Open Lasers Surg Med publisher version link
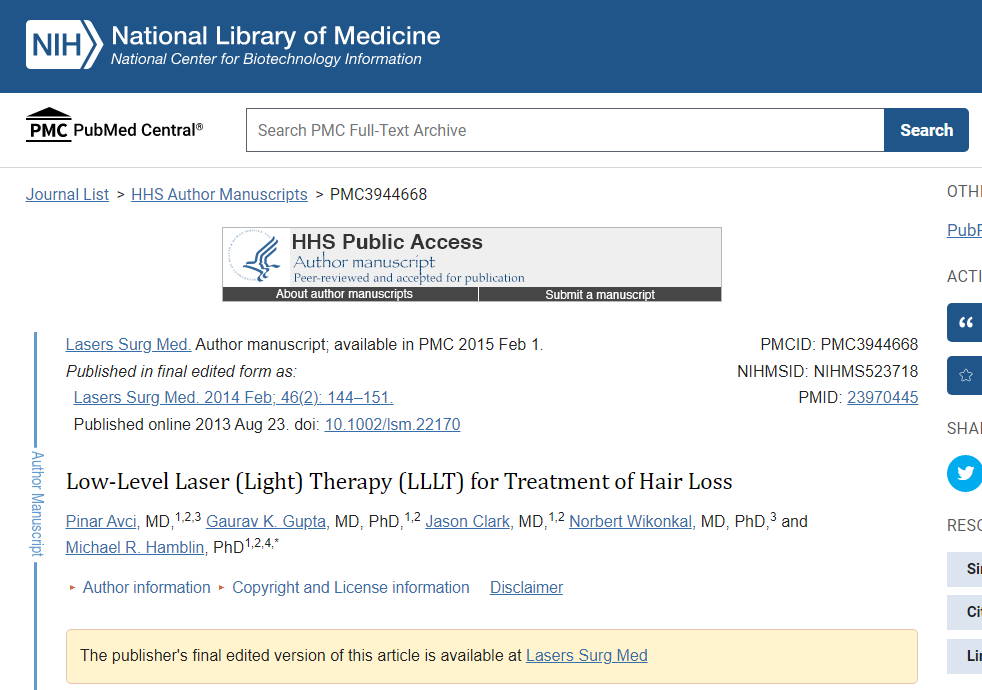This screenshot has height=690, width=982. pos(587,656)
